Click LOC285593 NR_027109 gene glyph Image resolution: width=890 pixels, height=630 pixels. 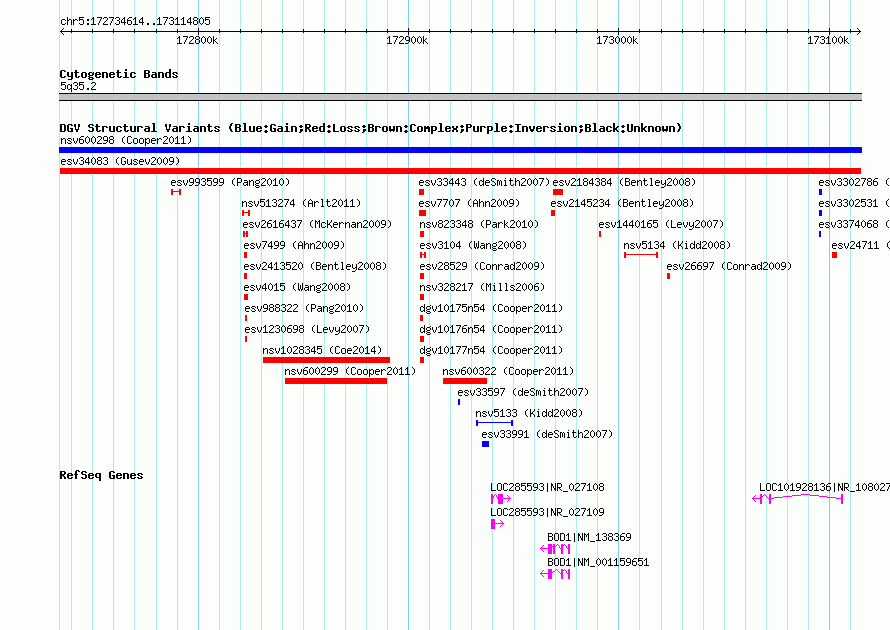[497, 524]
